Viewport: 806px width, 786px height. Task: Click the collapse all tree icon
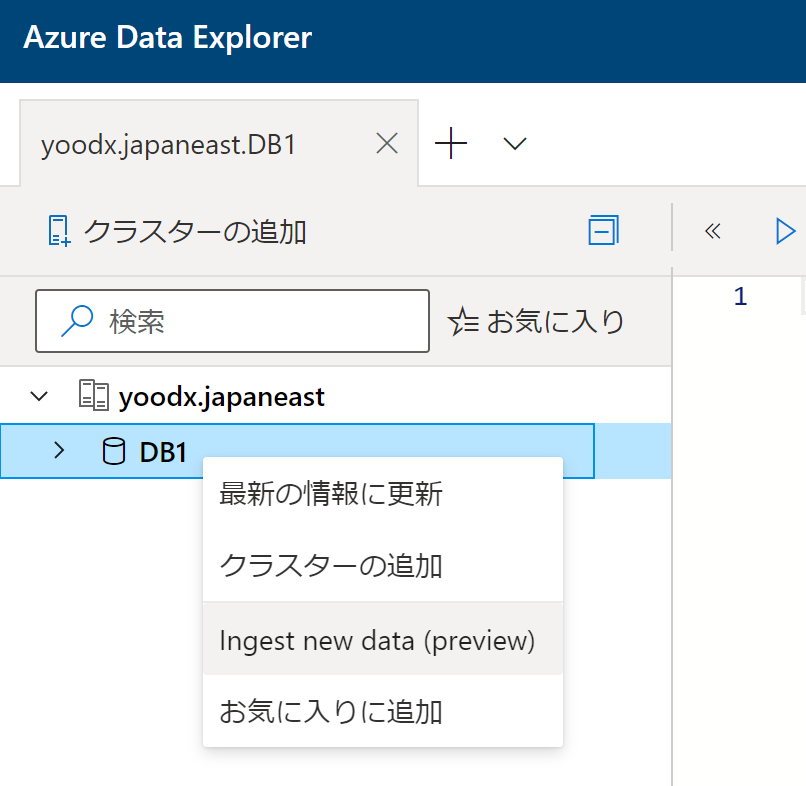point(603,231)
